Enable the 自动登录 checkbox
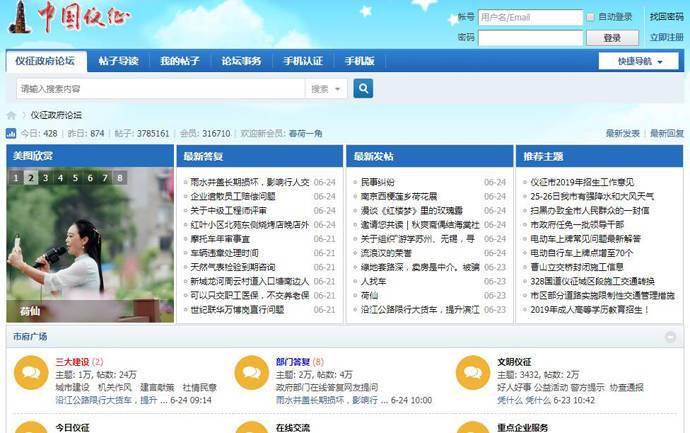Image resolution: width=690 pixels, height=433 pixels. pos(591,17)
